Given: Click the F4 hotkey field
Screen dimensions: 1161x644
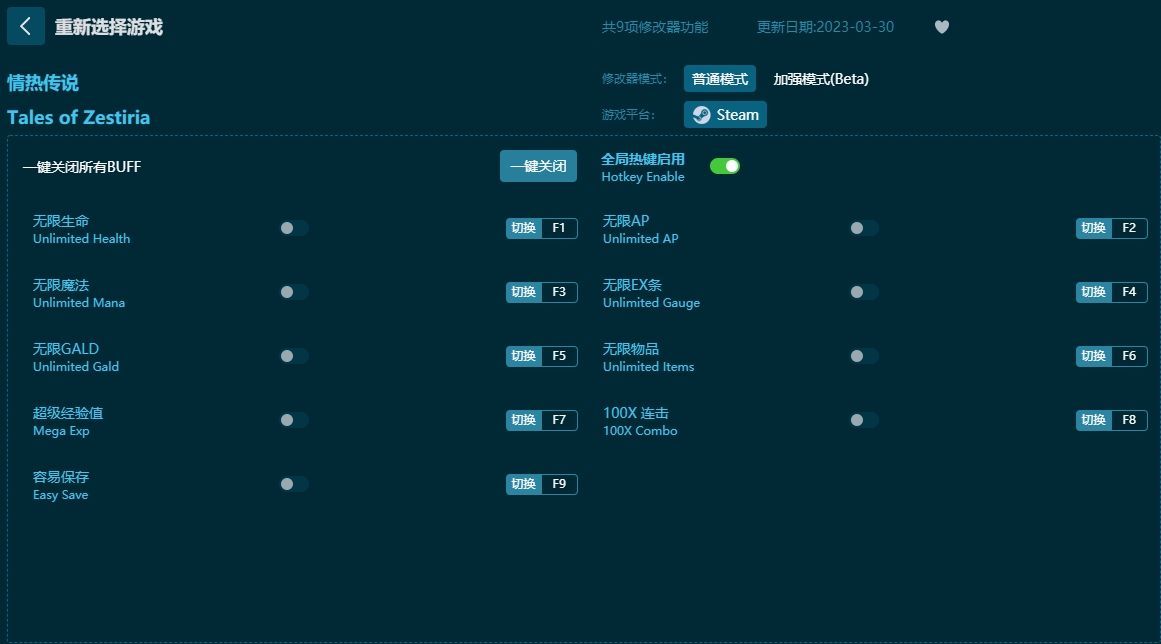Looking at the screenshot, I should tap(1129, 292).
